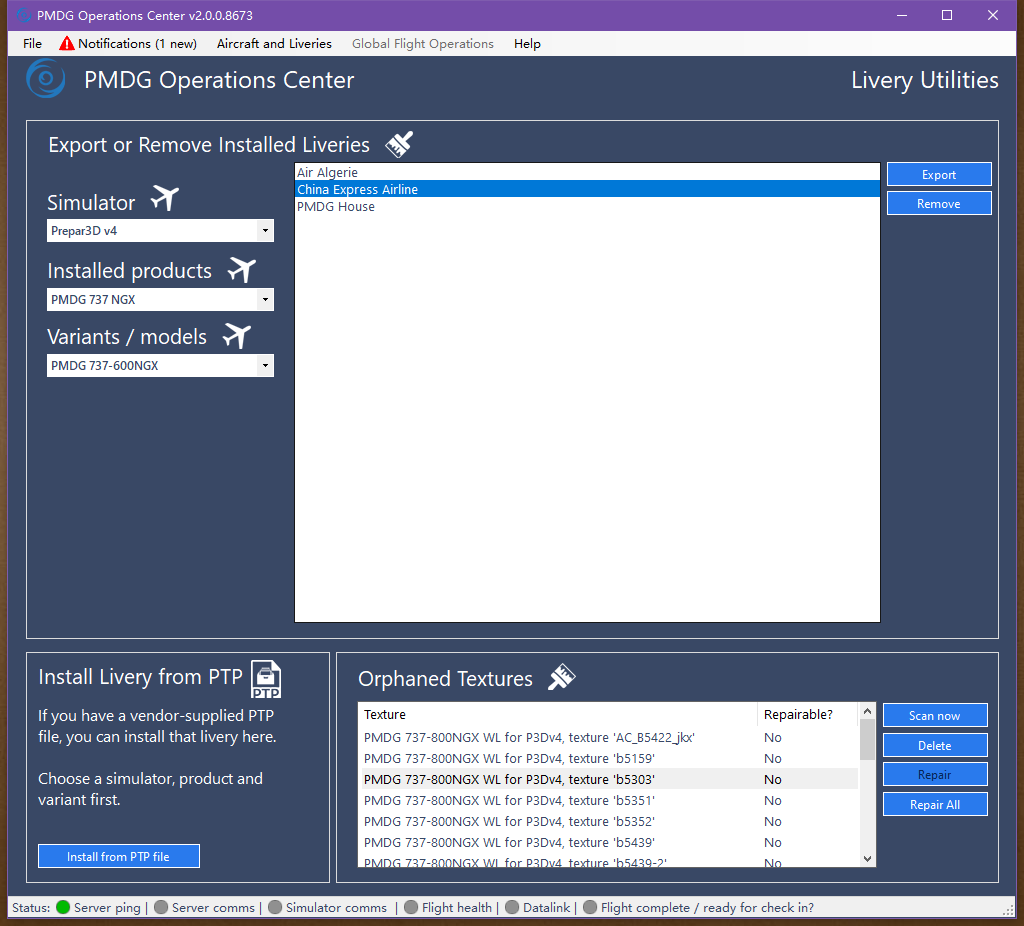The width and height of the screenshot is (1024, 926).
Task: Click the green Server ping status indicator
Action: coord(63,907)
